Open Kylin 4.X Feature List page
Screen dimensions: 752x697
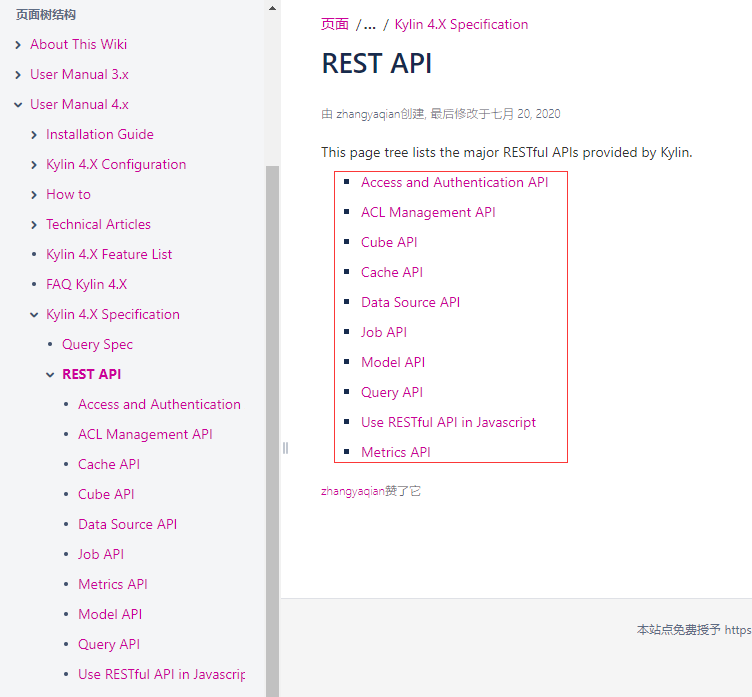pos(109,254)
